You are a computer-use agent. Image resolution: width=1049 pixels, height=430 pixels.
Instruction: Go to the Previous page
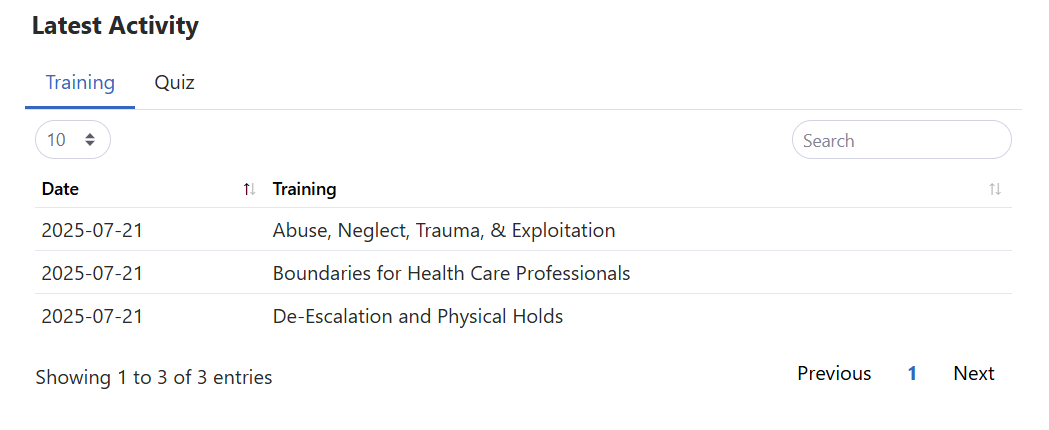(834, 374)
